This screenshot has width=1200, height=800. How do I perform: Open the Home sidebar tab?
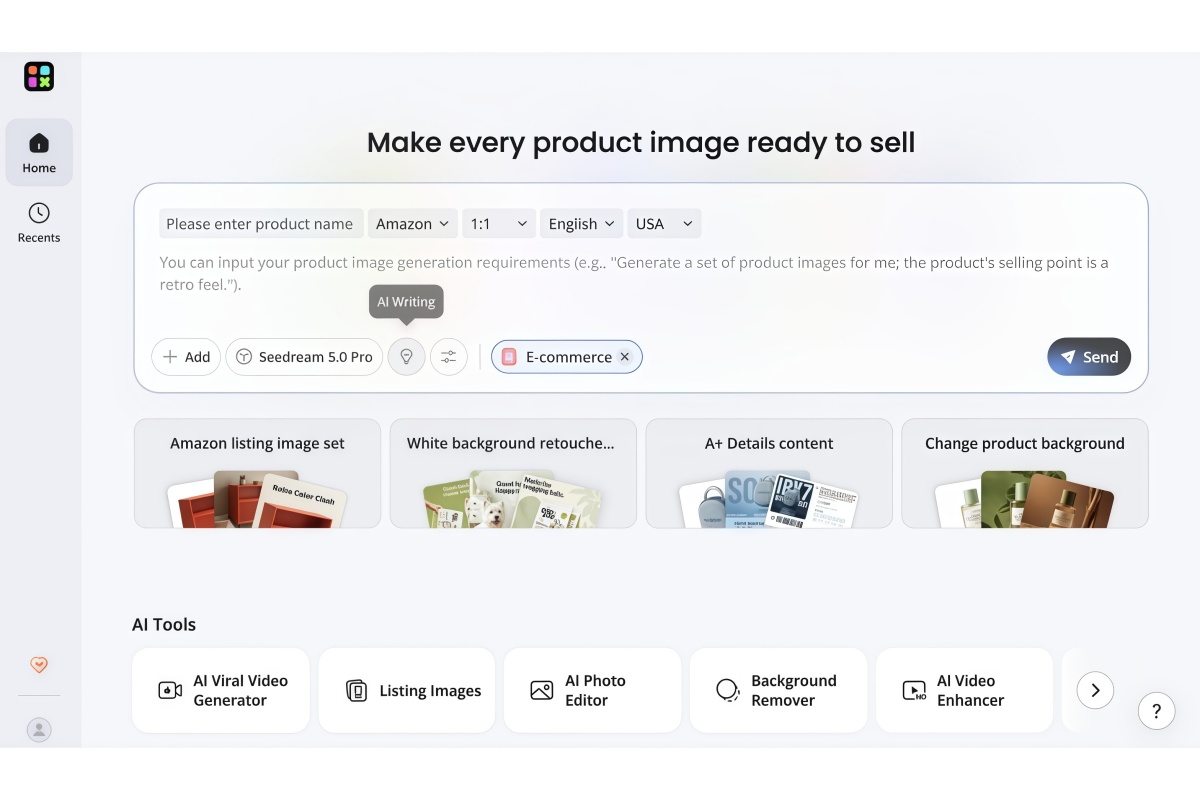click(39, 152)
